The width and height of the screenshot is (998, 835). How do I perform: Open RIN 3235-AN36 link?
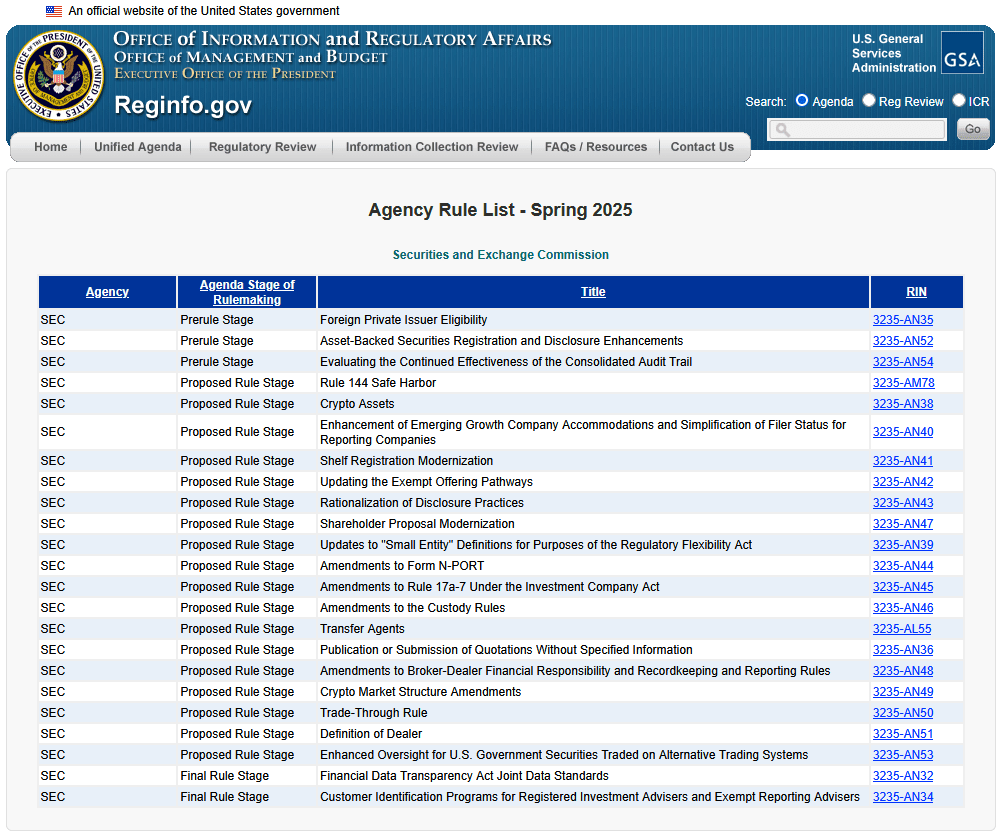point(903,650)
